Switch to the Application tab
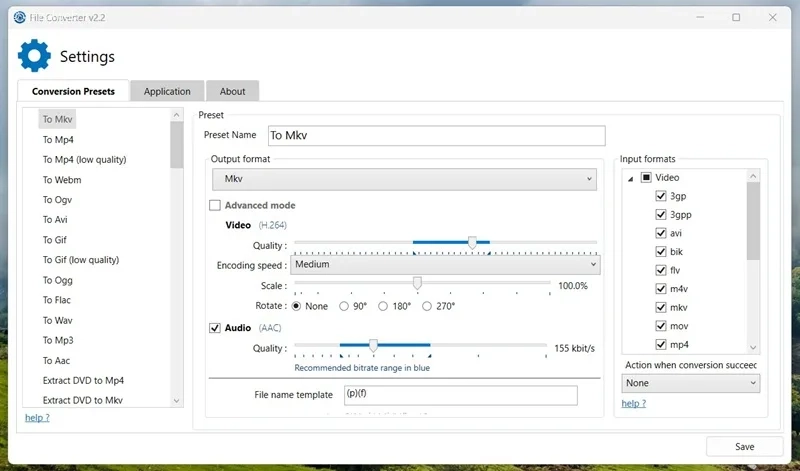Image resolution: width=800 pixels, height=471 pixels. (167, 91)
